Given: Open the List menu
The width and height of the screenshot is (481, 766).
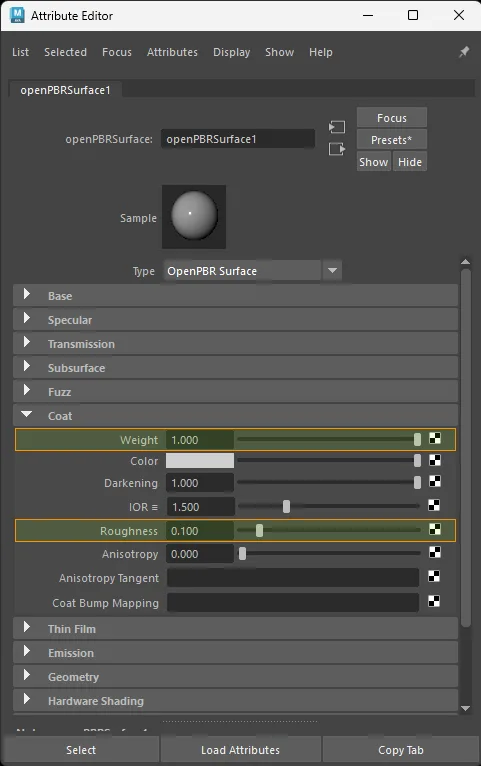Looking at the screenshot, I should (x=21, y=52).
